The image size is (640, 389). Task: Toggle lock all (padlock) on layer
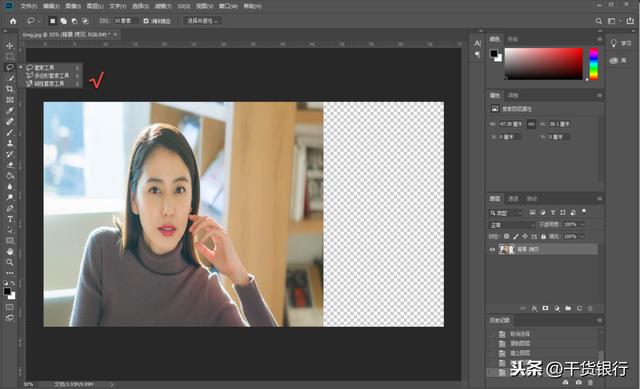pyautogui.click(x=543, y=236)
